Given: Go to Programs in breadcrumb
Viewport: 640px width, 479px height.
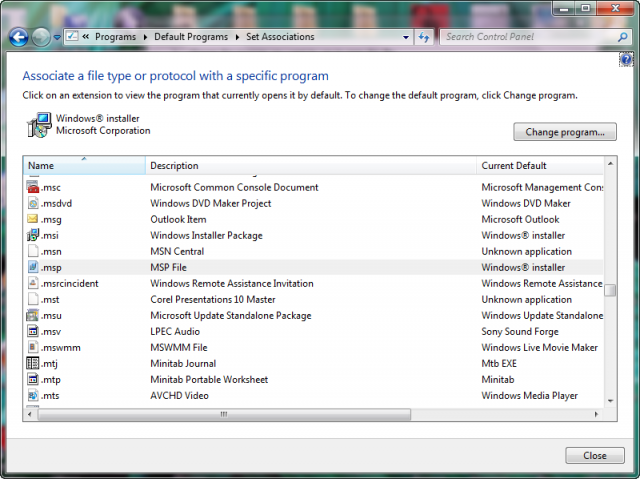Looking at the screenshot, I should [x=116, y=37].
